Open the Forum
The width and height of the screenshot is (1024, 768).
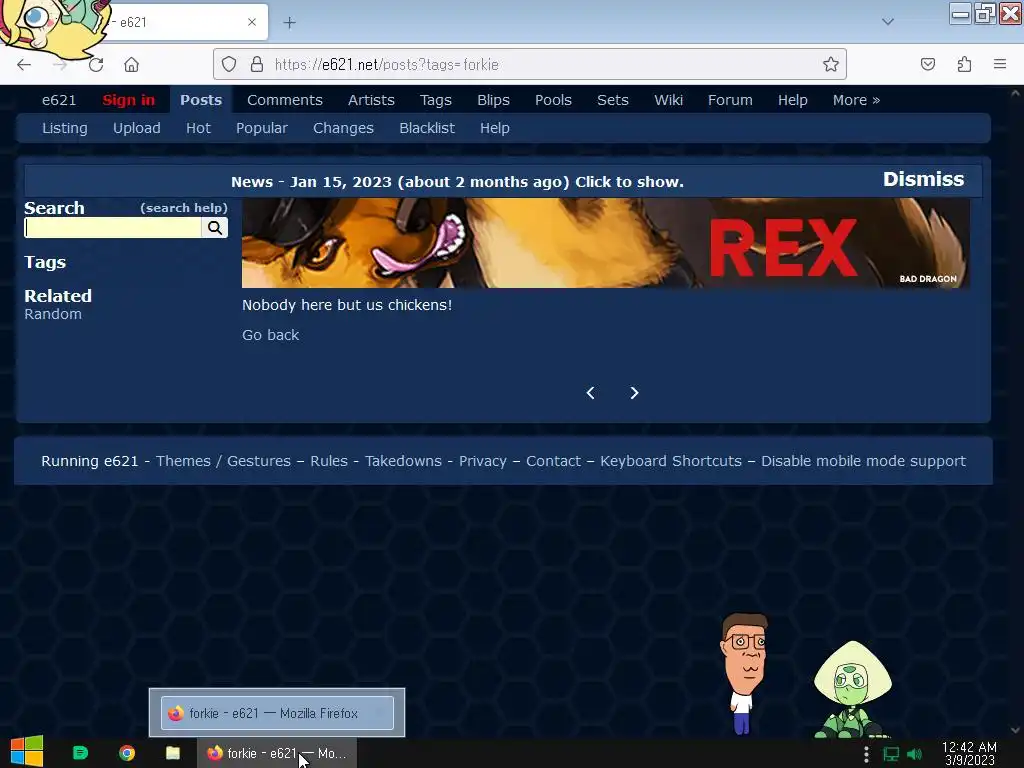pos(730,100)
